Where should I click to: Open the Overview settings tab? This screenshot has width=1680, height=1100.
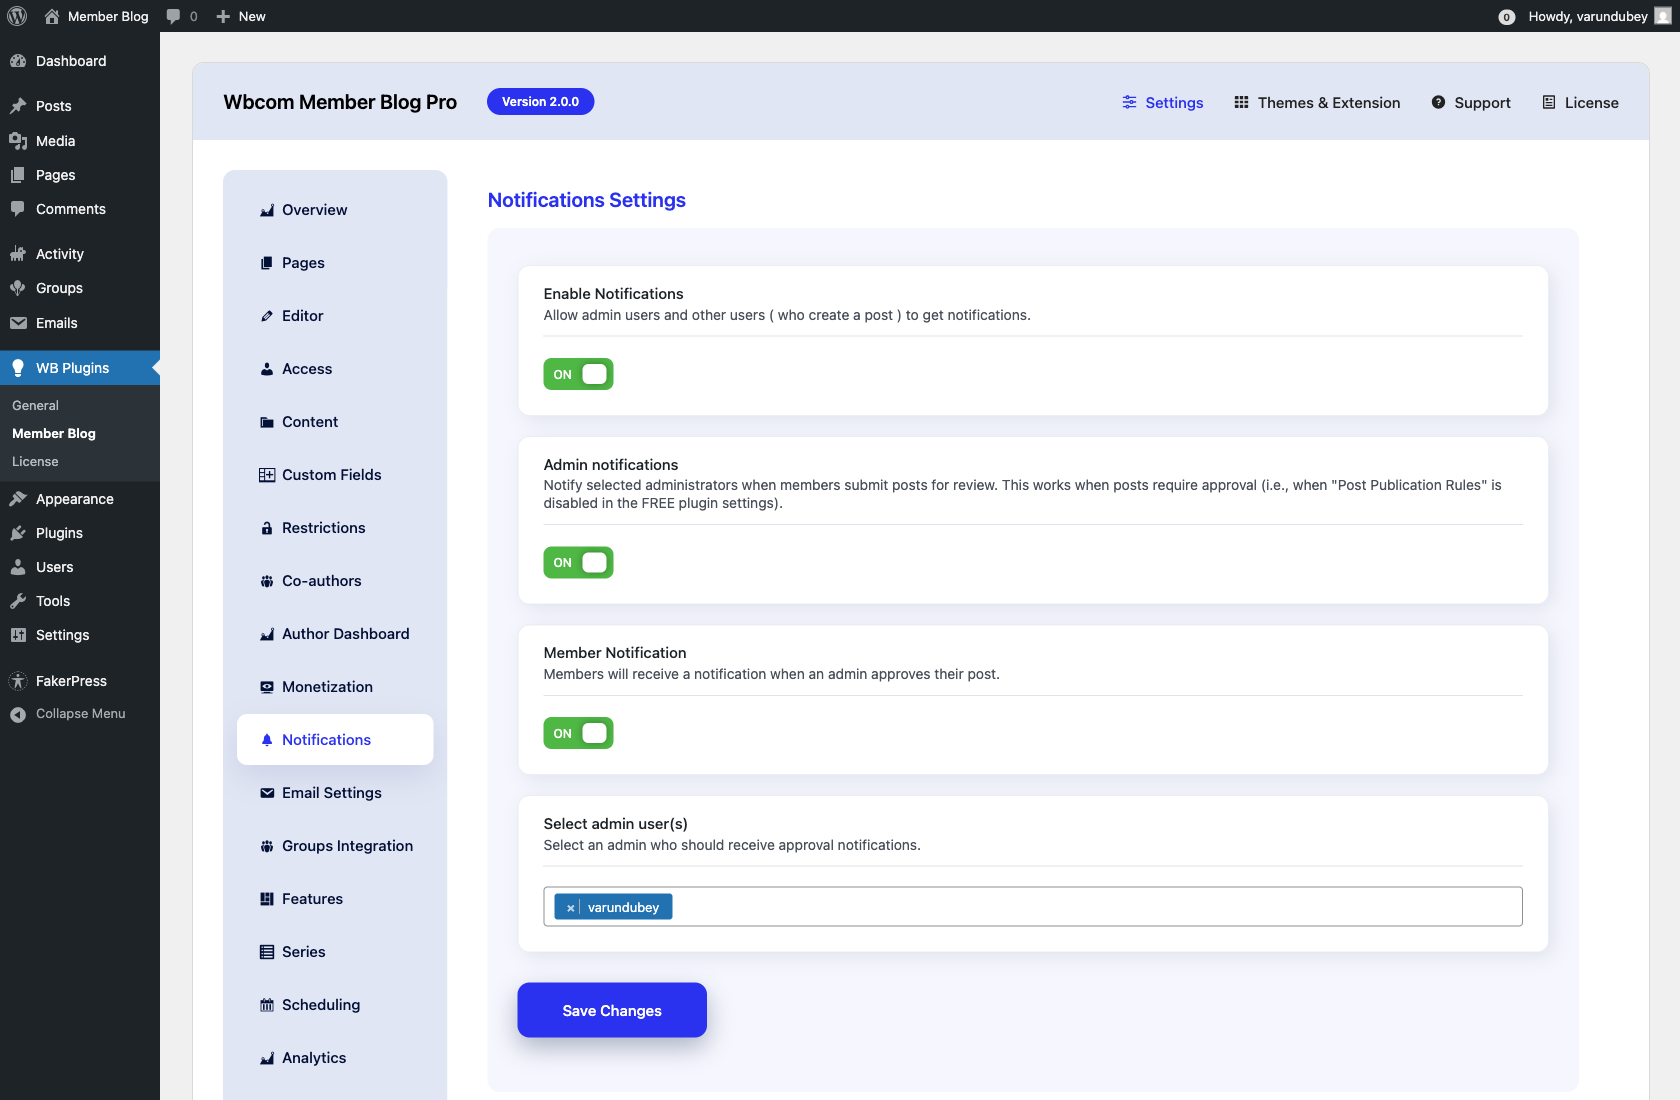tap(335, 210)
